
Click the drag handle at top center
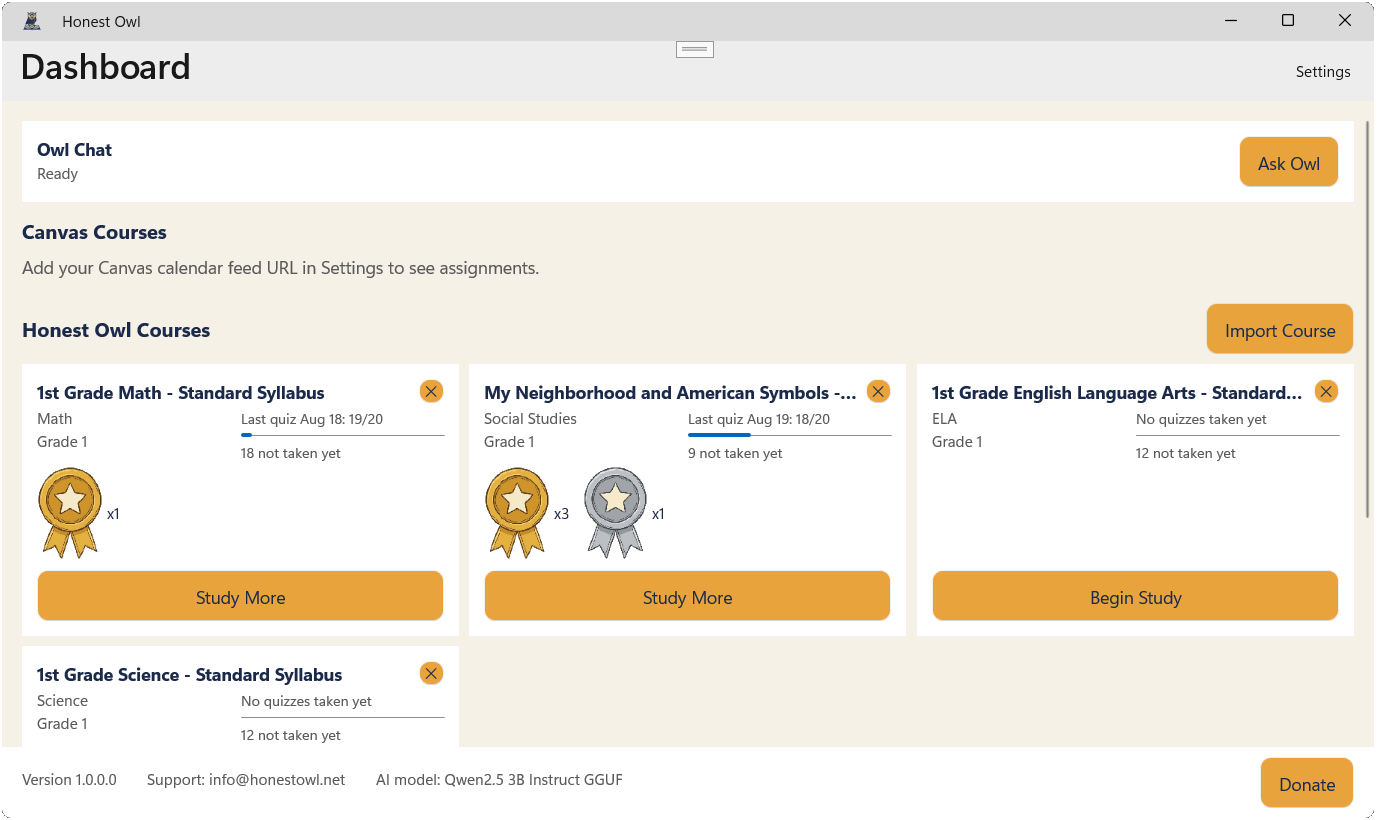695,49
